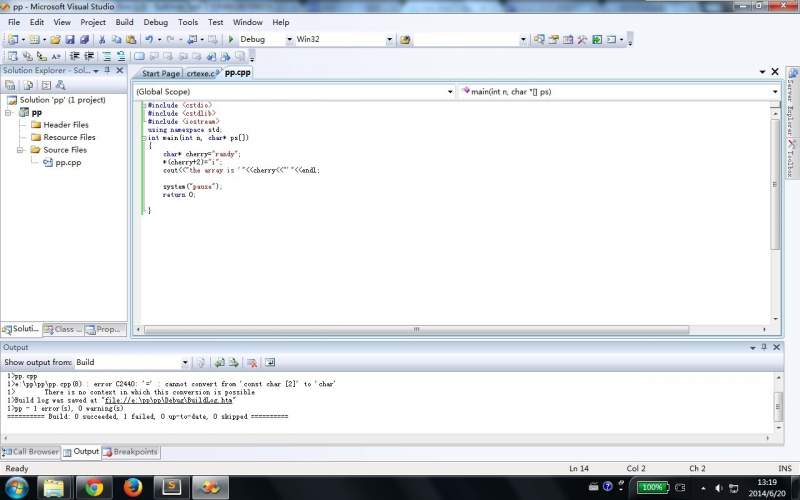The image size is (800, 500).
Task: Click Find in Files icon
Action: (x=405, y=39)
